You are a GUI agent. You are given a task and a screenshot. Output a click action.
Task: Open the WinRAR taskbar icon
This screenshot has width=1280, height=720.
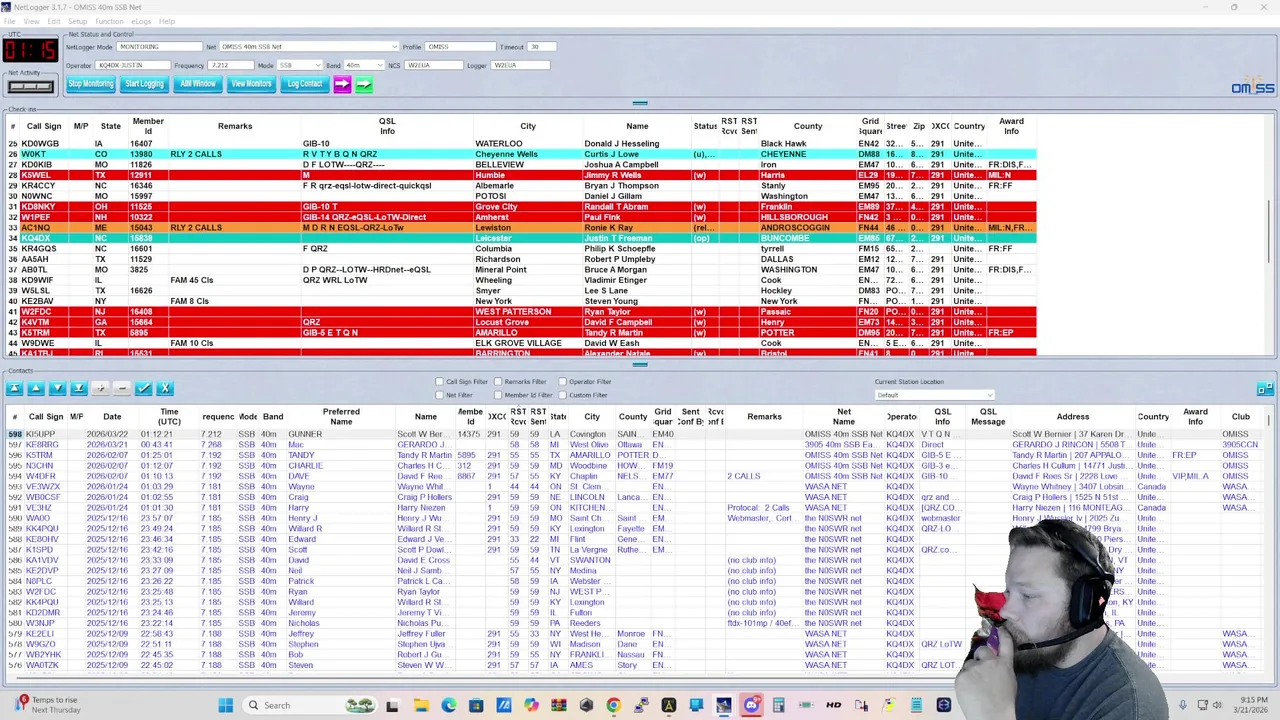(558, 705)
